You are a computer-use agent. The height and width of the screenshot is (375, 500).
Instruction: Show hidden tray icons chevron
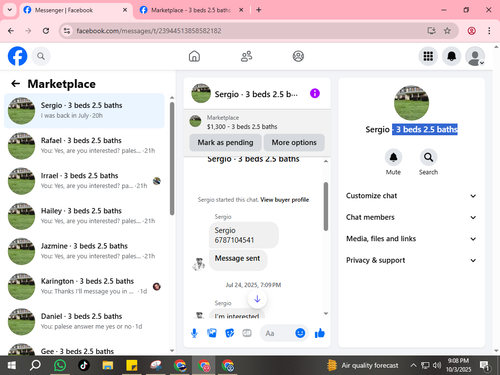[413, 365]
